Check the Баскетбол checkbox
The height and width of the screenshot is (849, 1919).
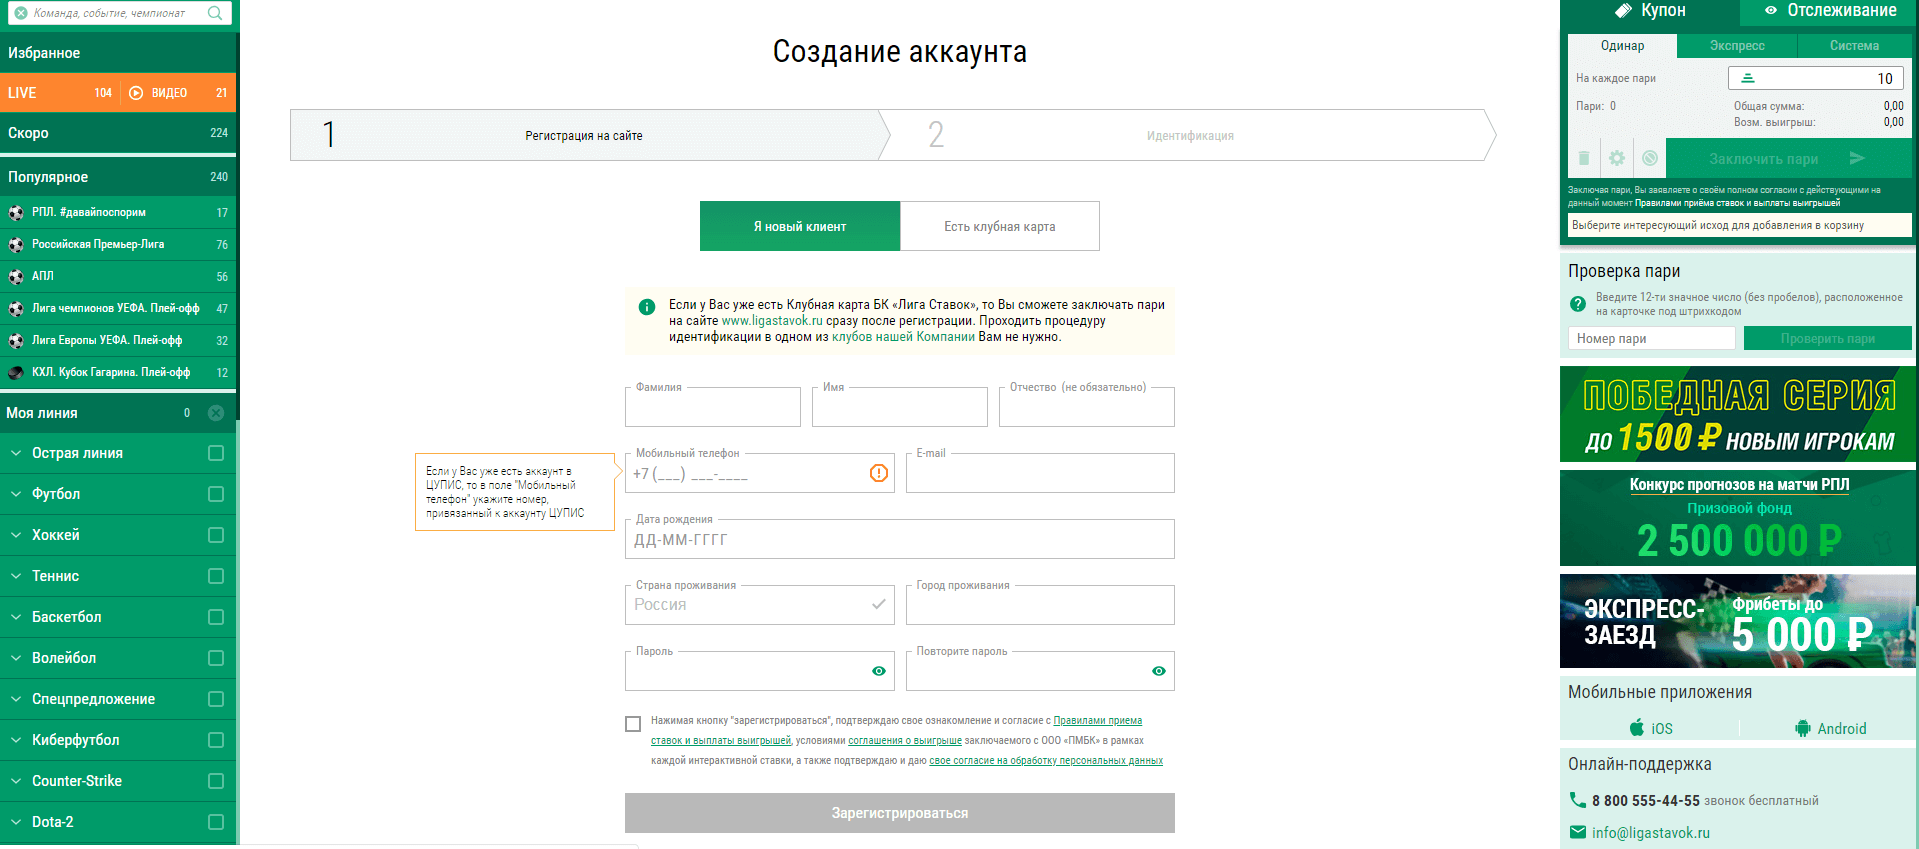click(x=216, y=617)
